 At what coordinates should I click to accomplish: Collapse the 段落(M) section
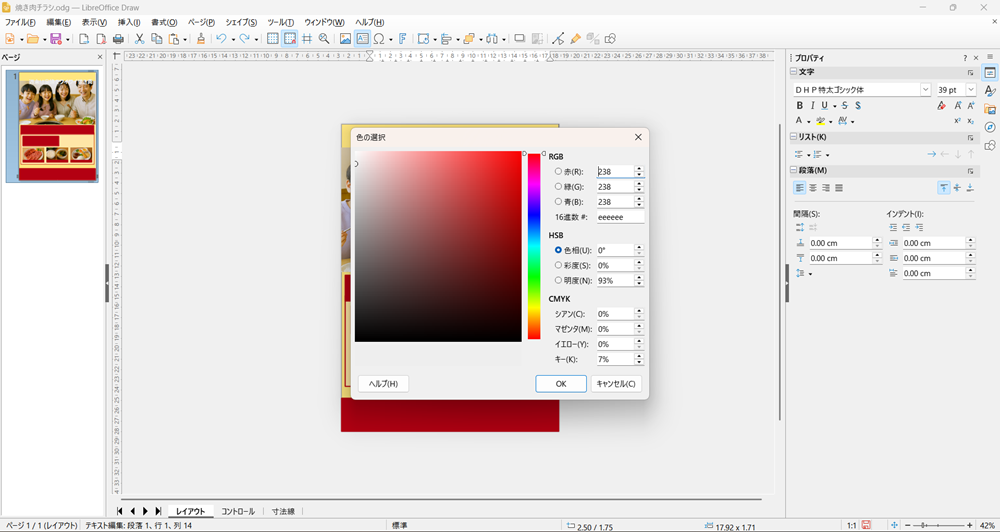click(793, 170)
